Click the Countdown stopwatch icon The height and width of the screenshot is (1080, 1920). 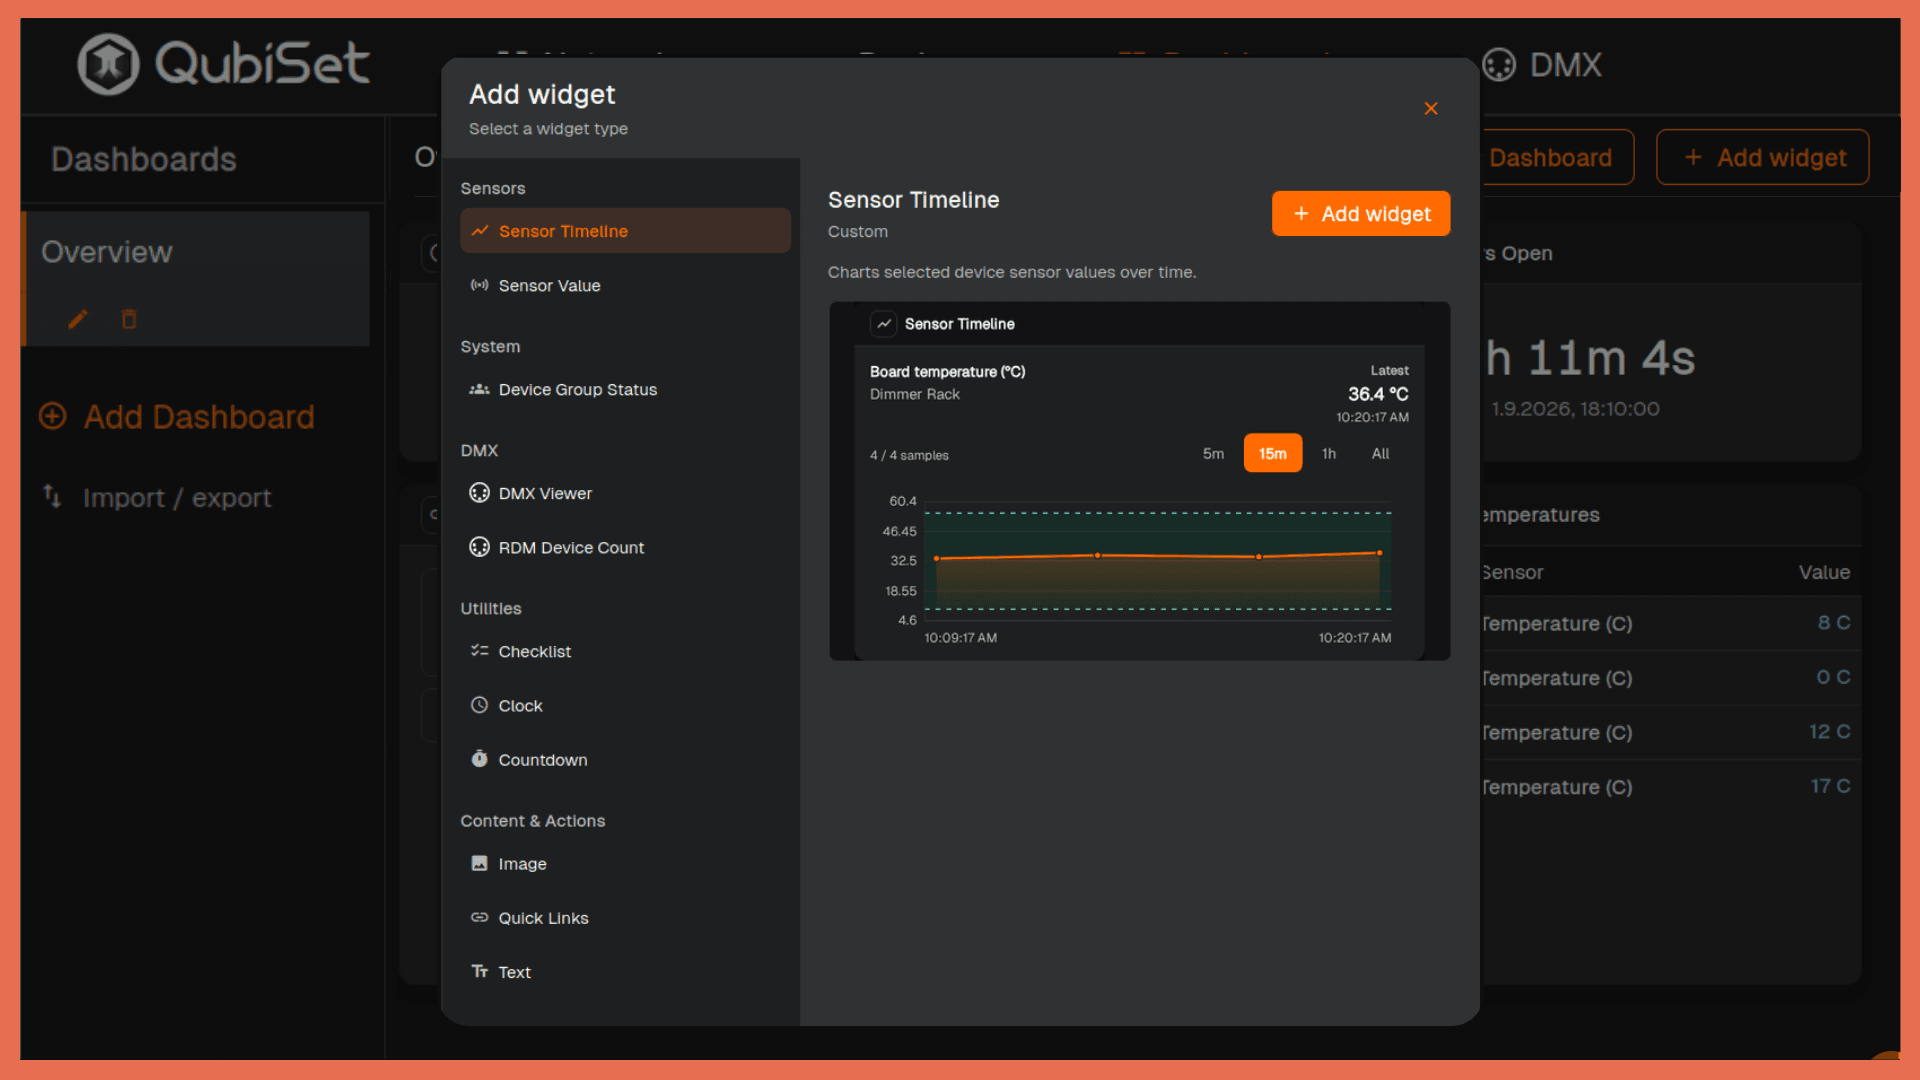(480, 759)
